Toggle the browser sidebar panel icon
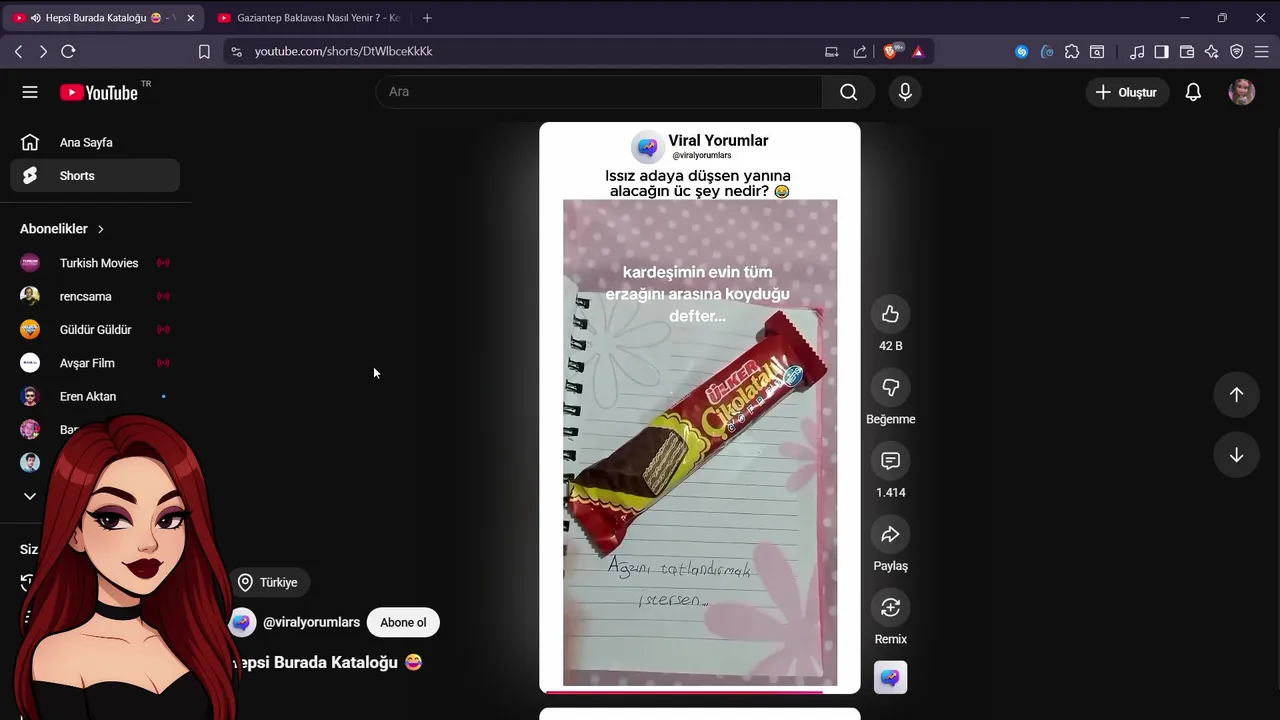 (x=1162, y=51)
